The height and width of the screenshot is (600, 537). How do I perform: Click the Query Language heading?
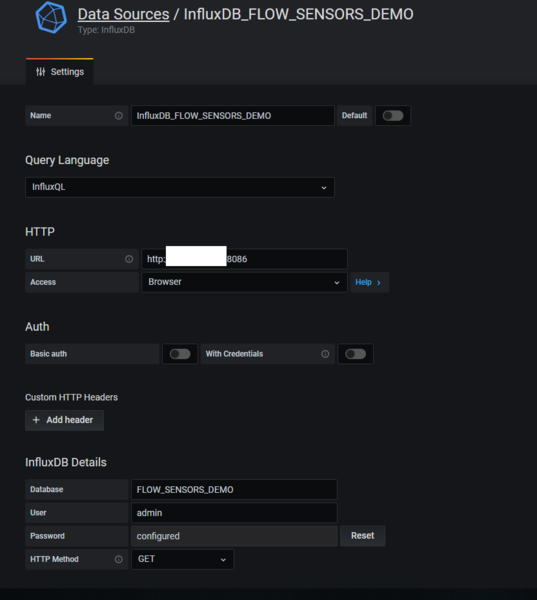67,160
